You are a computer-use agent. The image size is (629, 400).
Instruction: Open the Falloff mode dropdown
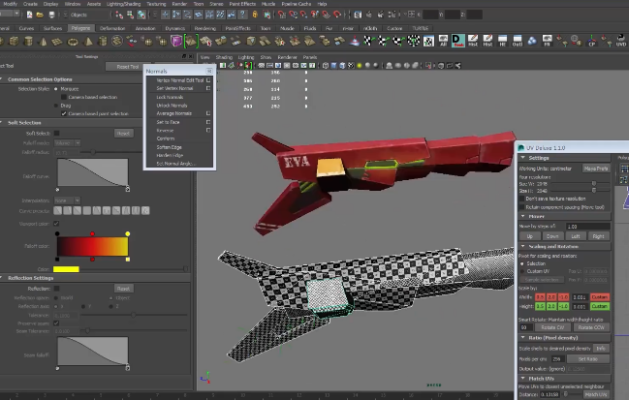click(x=67, y=143)
